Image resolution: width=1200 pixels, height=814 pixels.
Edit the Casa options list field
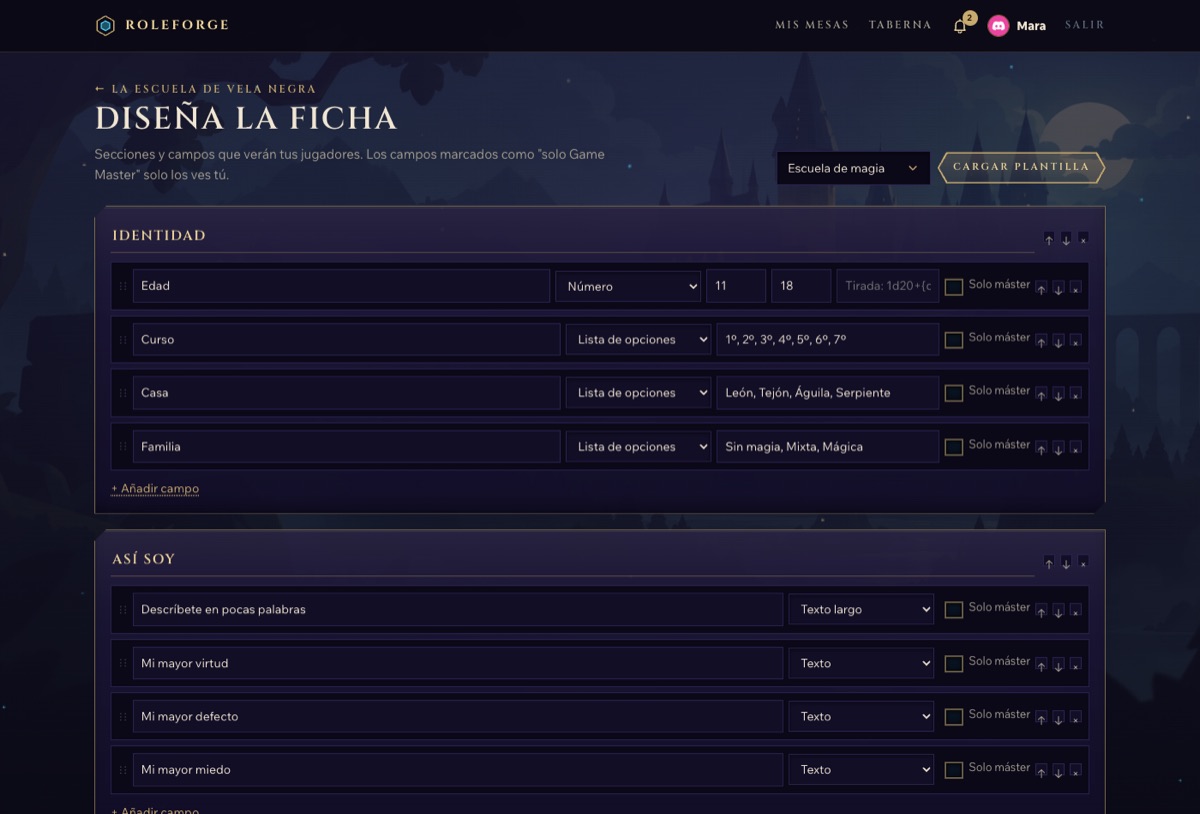click(x=828, y=393)
